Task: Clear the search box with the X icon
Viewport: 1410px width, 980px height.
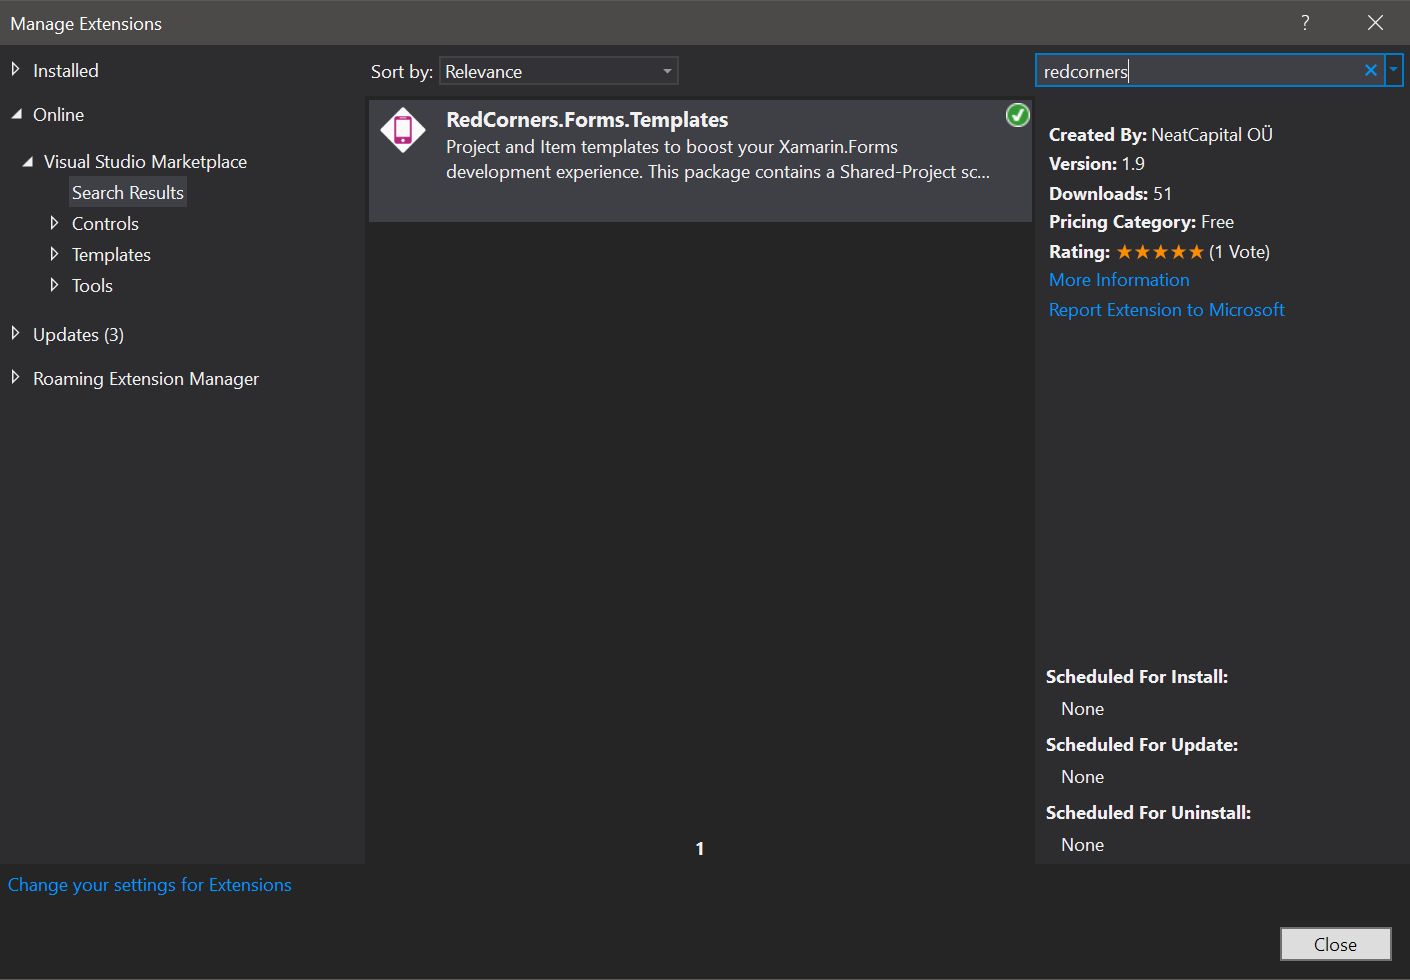Action: coord(1370,70)
